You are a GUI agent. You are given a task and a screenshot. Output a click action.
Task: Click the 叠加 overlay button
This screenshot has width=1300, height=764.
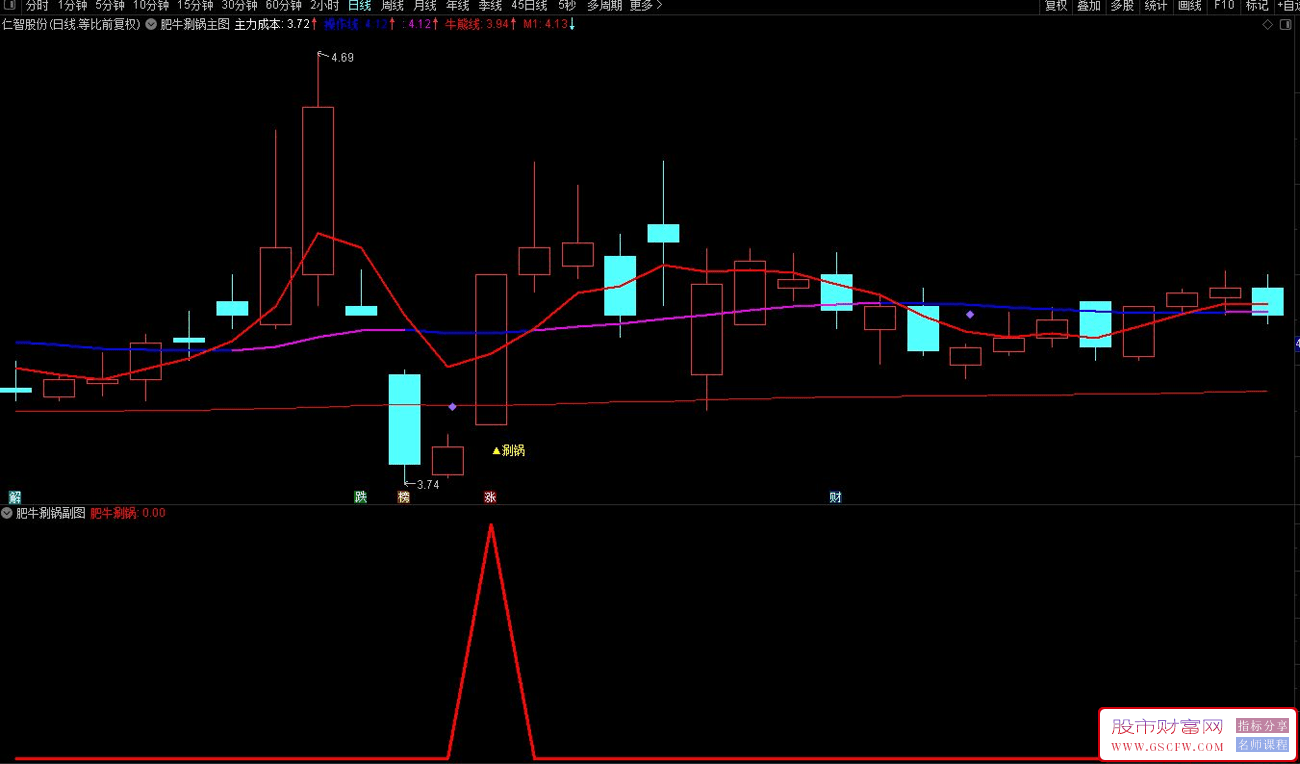(1088, 5)
